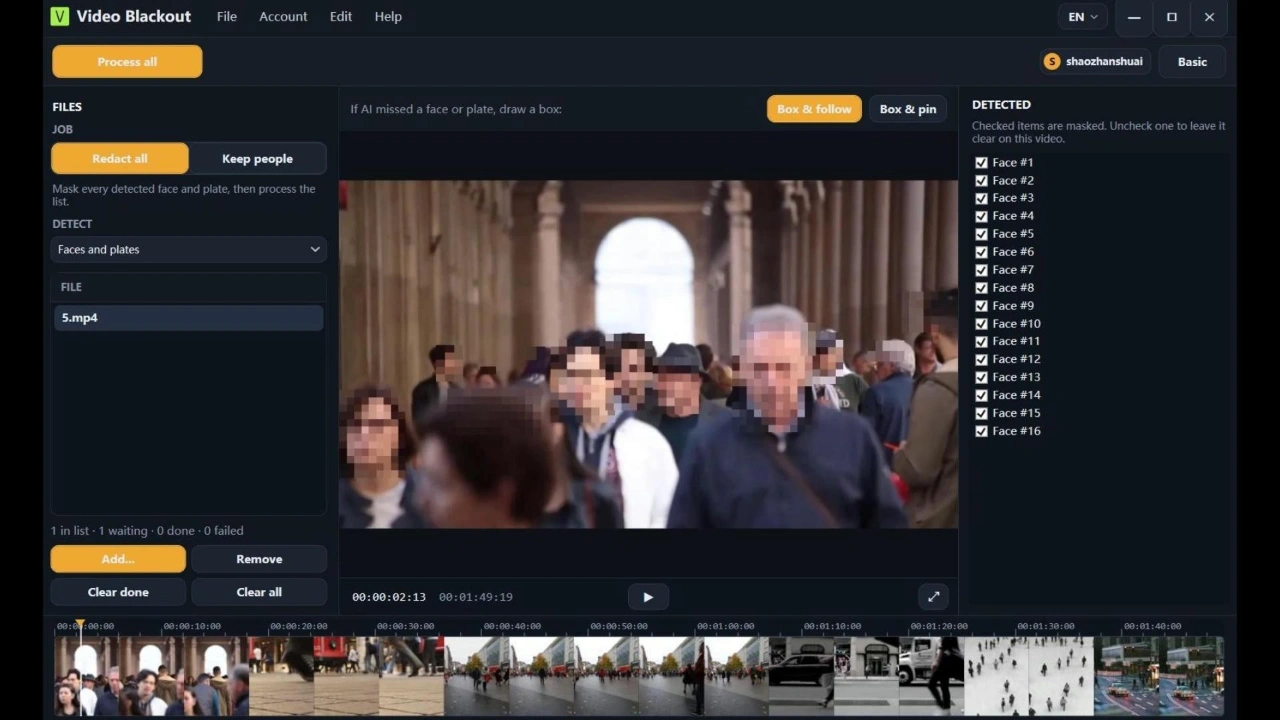This screenshot has width=1280, height=720.
Task: Open the EN language dropdown
Action: click(x=1083, y=17)
